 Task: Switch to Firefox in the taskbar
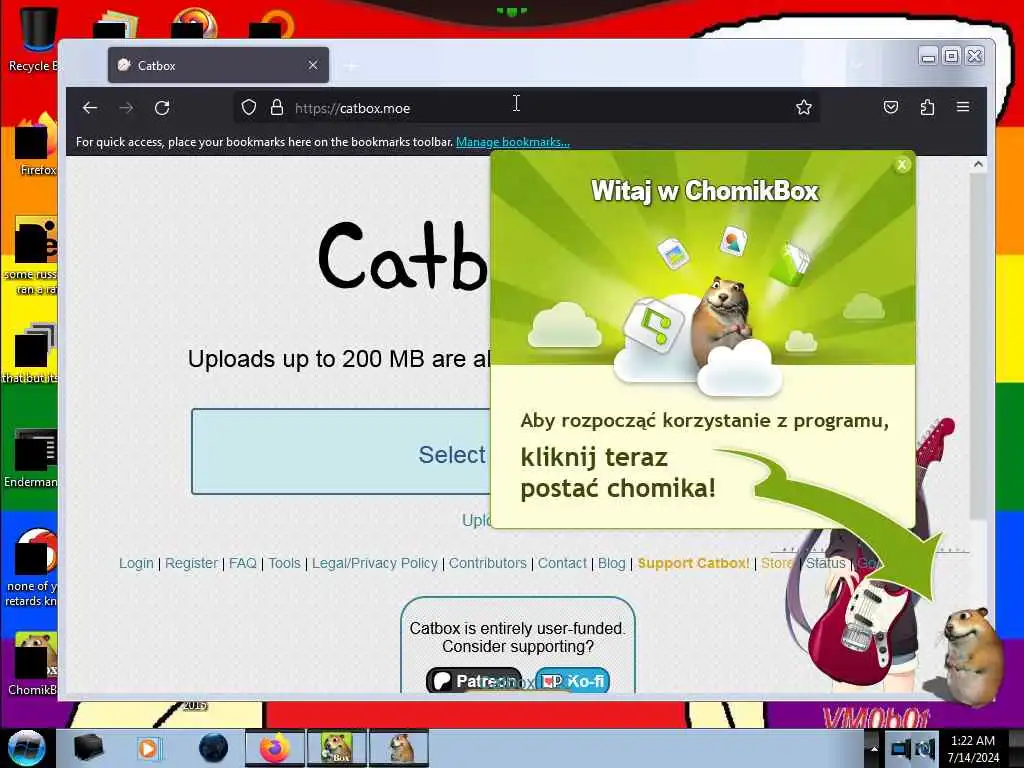click(276, 748)
